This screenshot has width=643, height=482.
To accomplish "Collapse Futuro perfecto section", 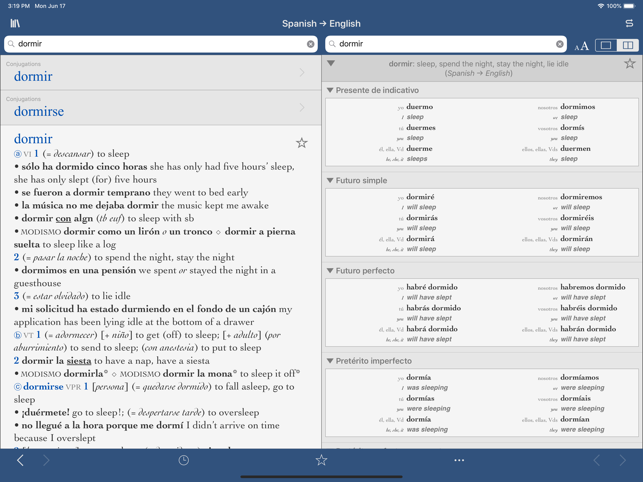I will point(330,271).
